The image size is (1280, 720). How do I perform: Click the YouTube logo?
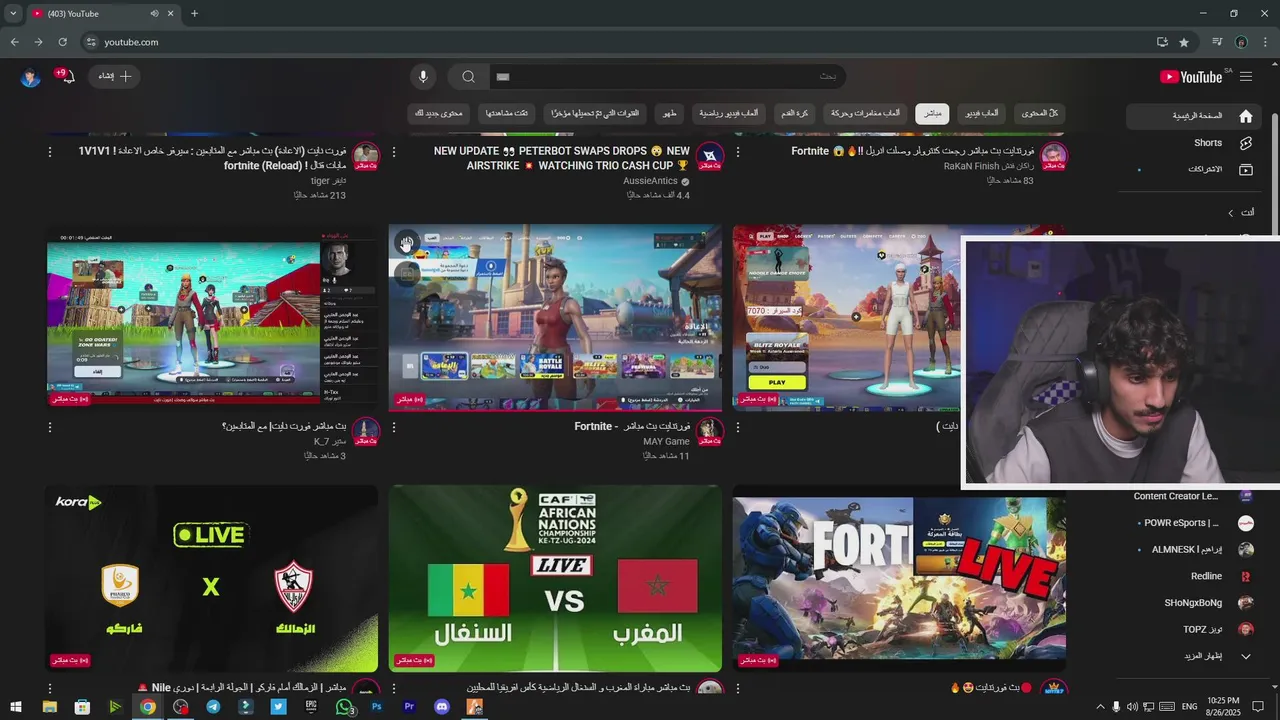1191,77
